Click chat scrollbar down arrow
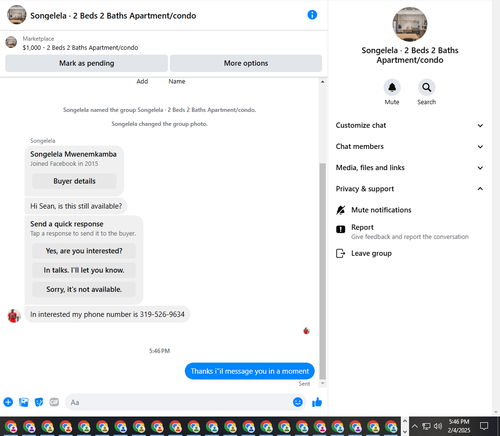 [x=322, y=383]
